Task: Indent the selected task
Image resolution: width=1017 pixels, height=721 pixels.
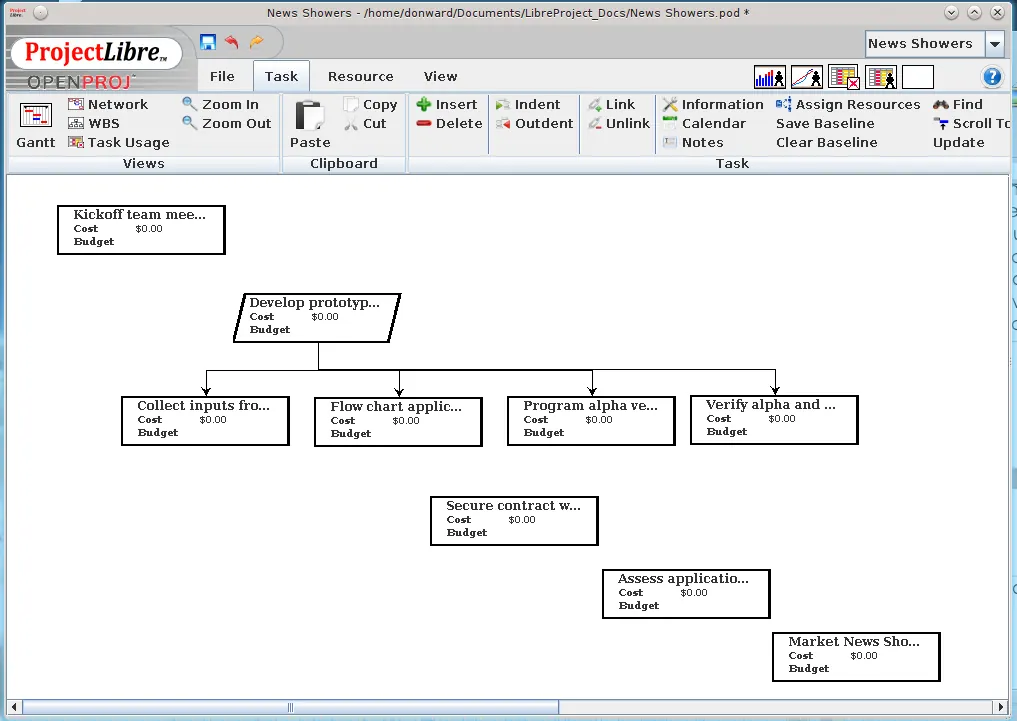Action: [527, 104]
